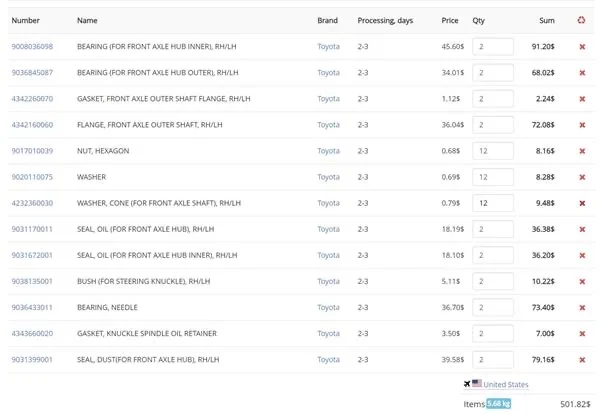Click Toyota brand link for the WASHER row
The image size is (600, 414).
pyautogui.click(x=328, y=177)
